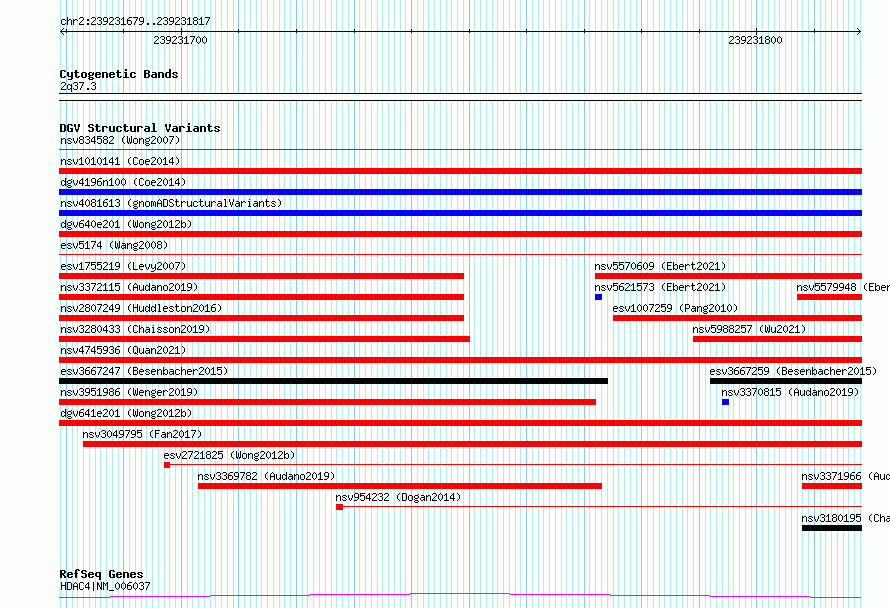Image resolution: width=890 pixels, height=608 pixels.
Task: Click the chr2:239231679..239231817 coordinate label
Action: [x=135, y=21]
